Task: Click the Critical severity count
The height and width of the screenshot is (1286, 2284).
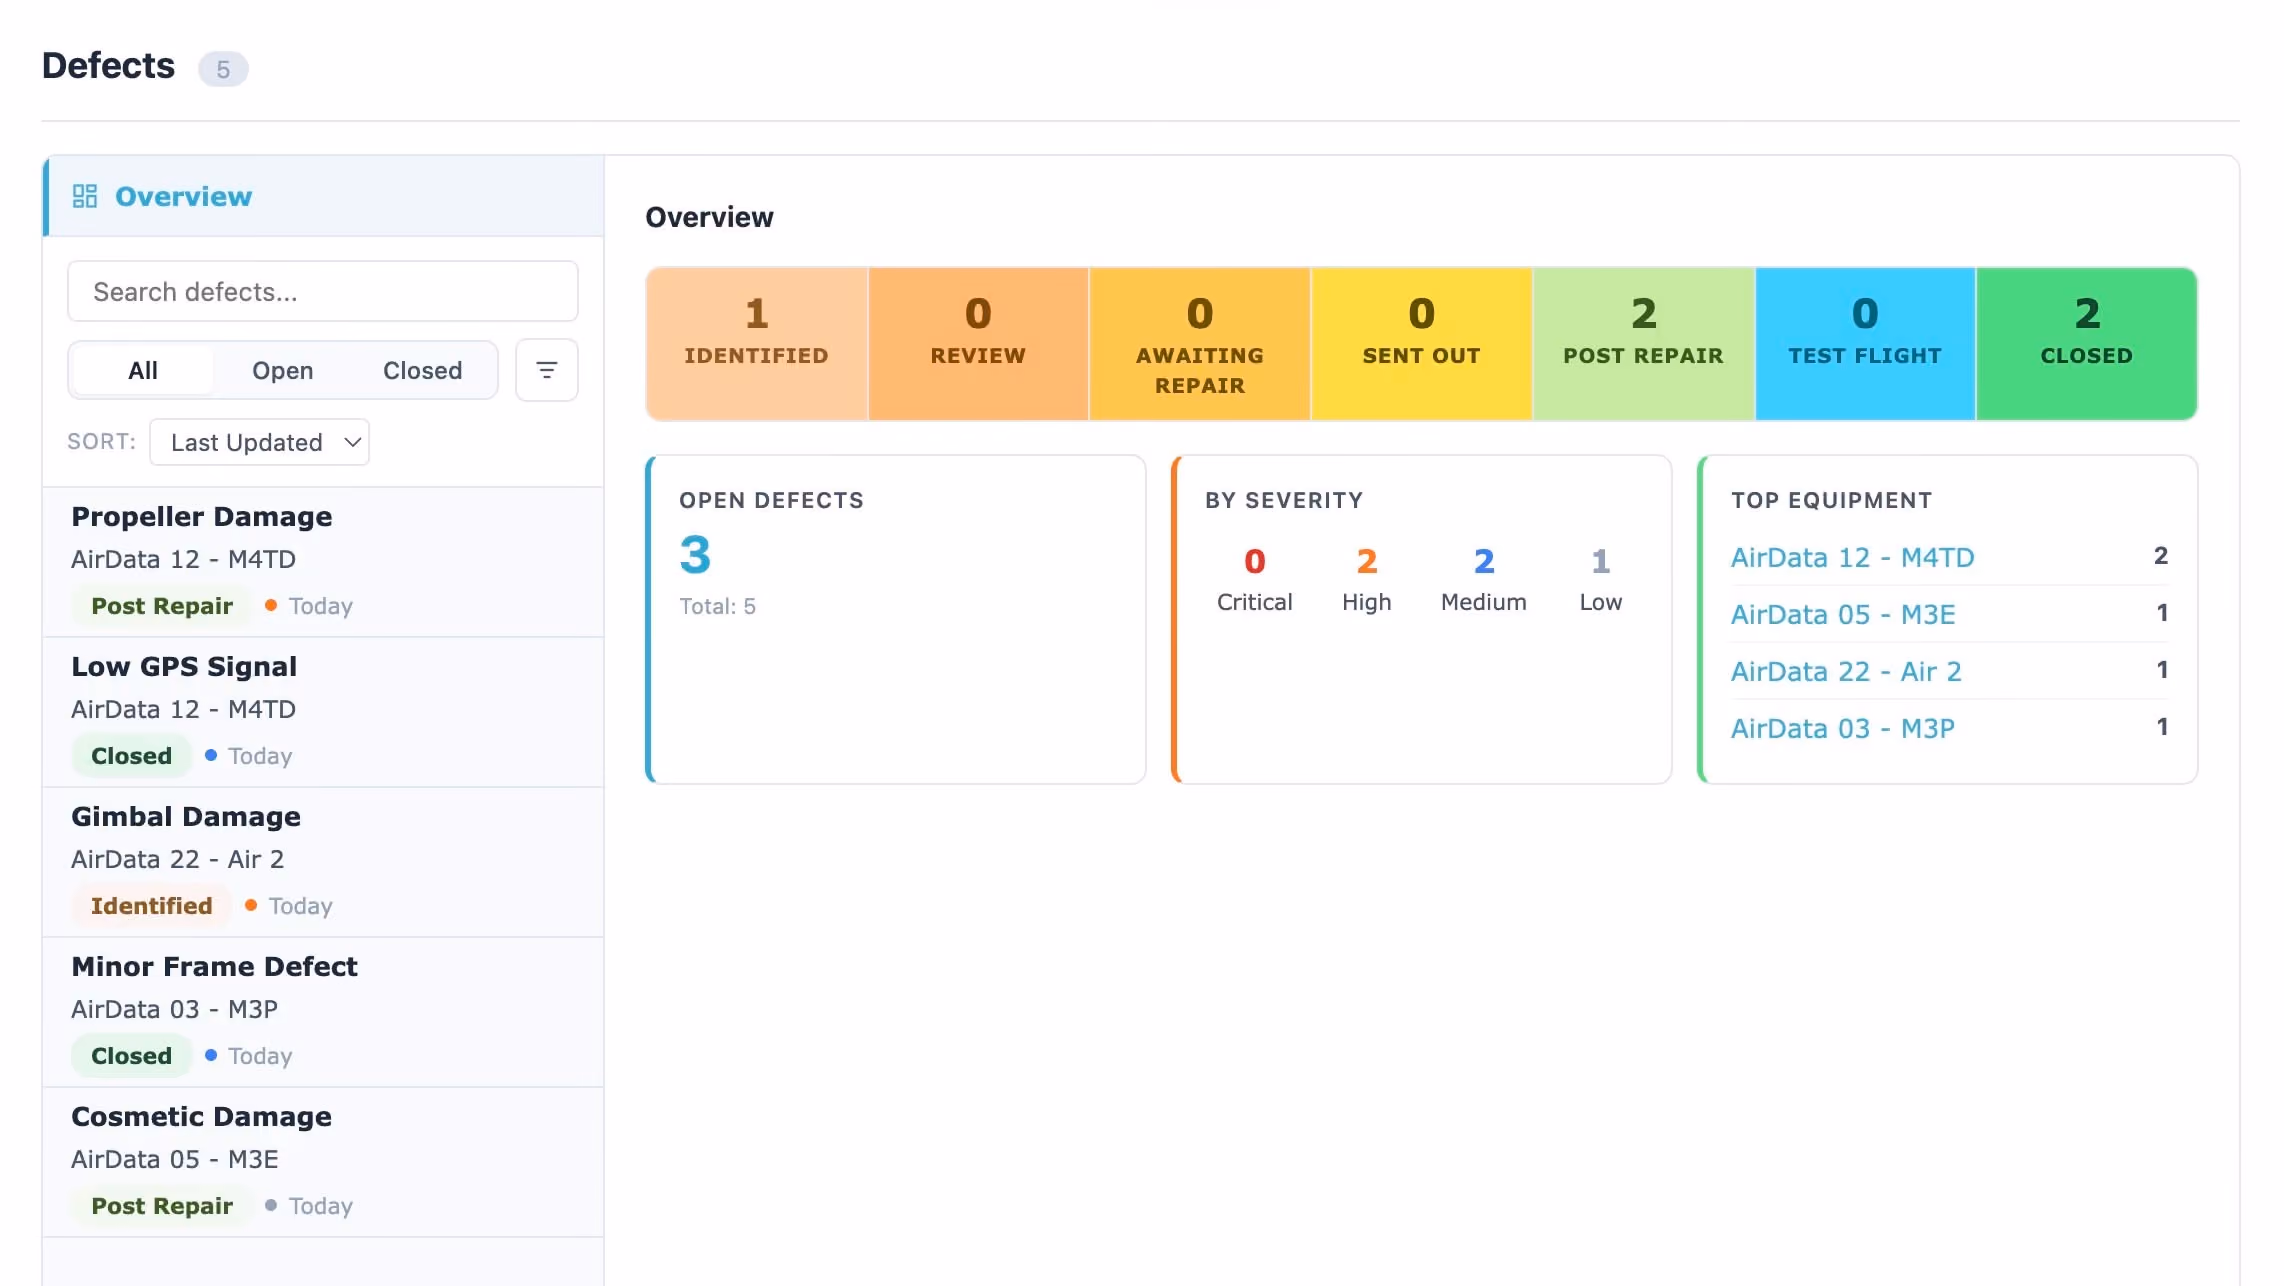Action: pyautogui.click(x=1254, y=561)
